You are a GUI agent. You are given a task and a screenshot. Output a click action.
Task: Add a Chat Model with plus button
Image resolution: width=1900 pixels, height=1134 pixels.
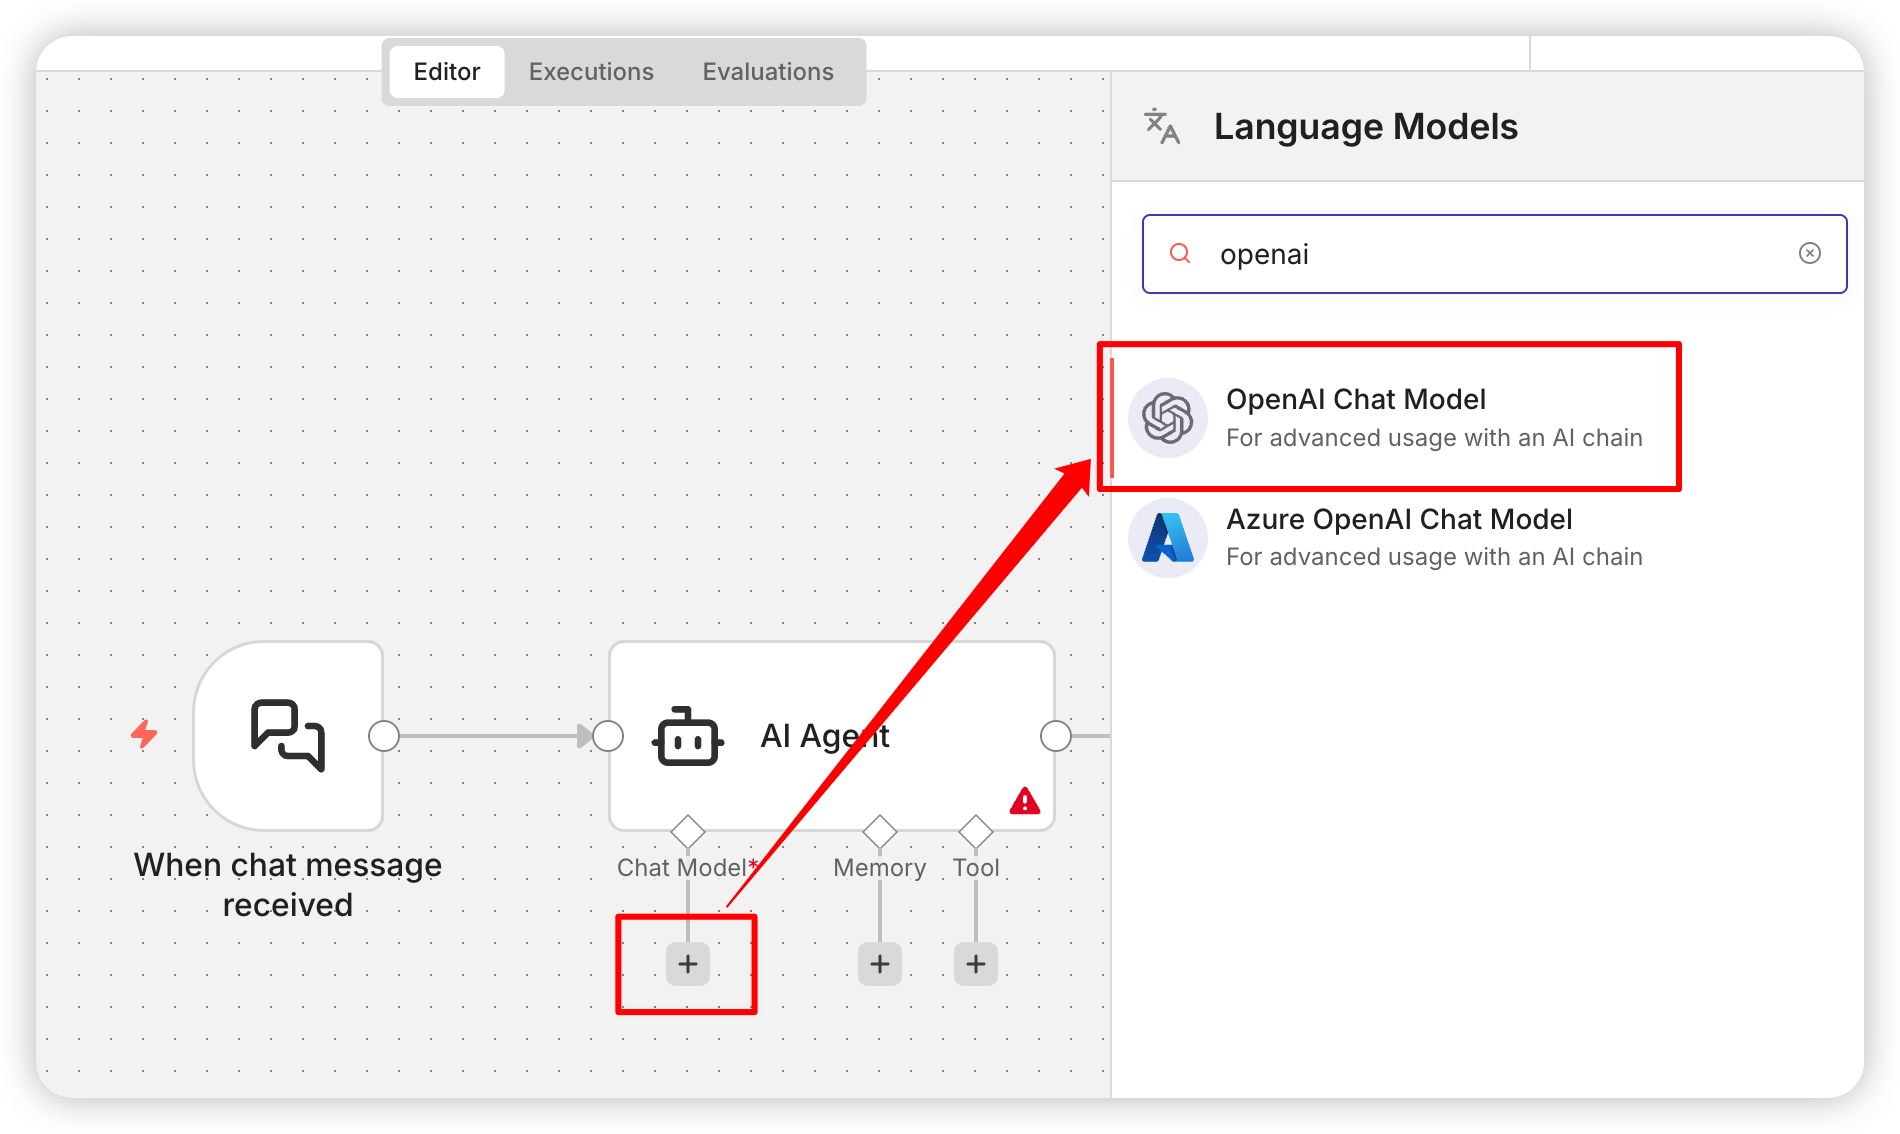tap(687, 964)
